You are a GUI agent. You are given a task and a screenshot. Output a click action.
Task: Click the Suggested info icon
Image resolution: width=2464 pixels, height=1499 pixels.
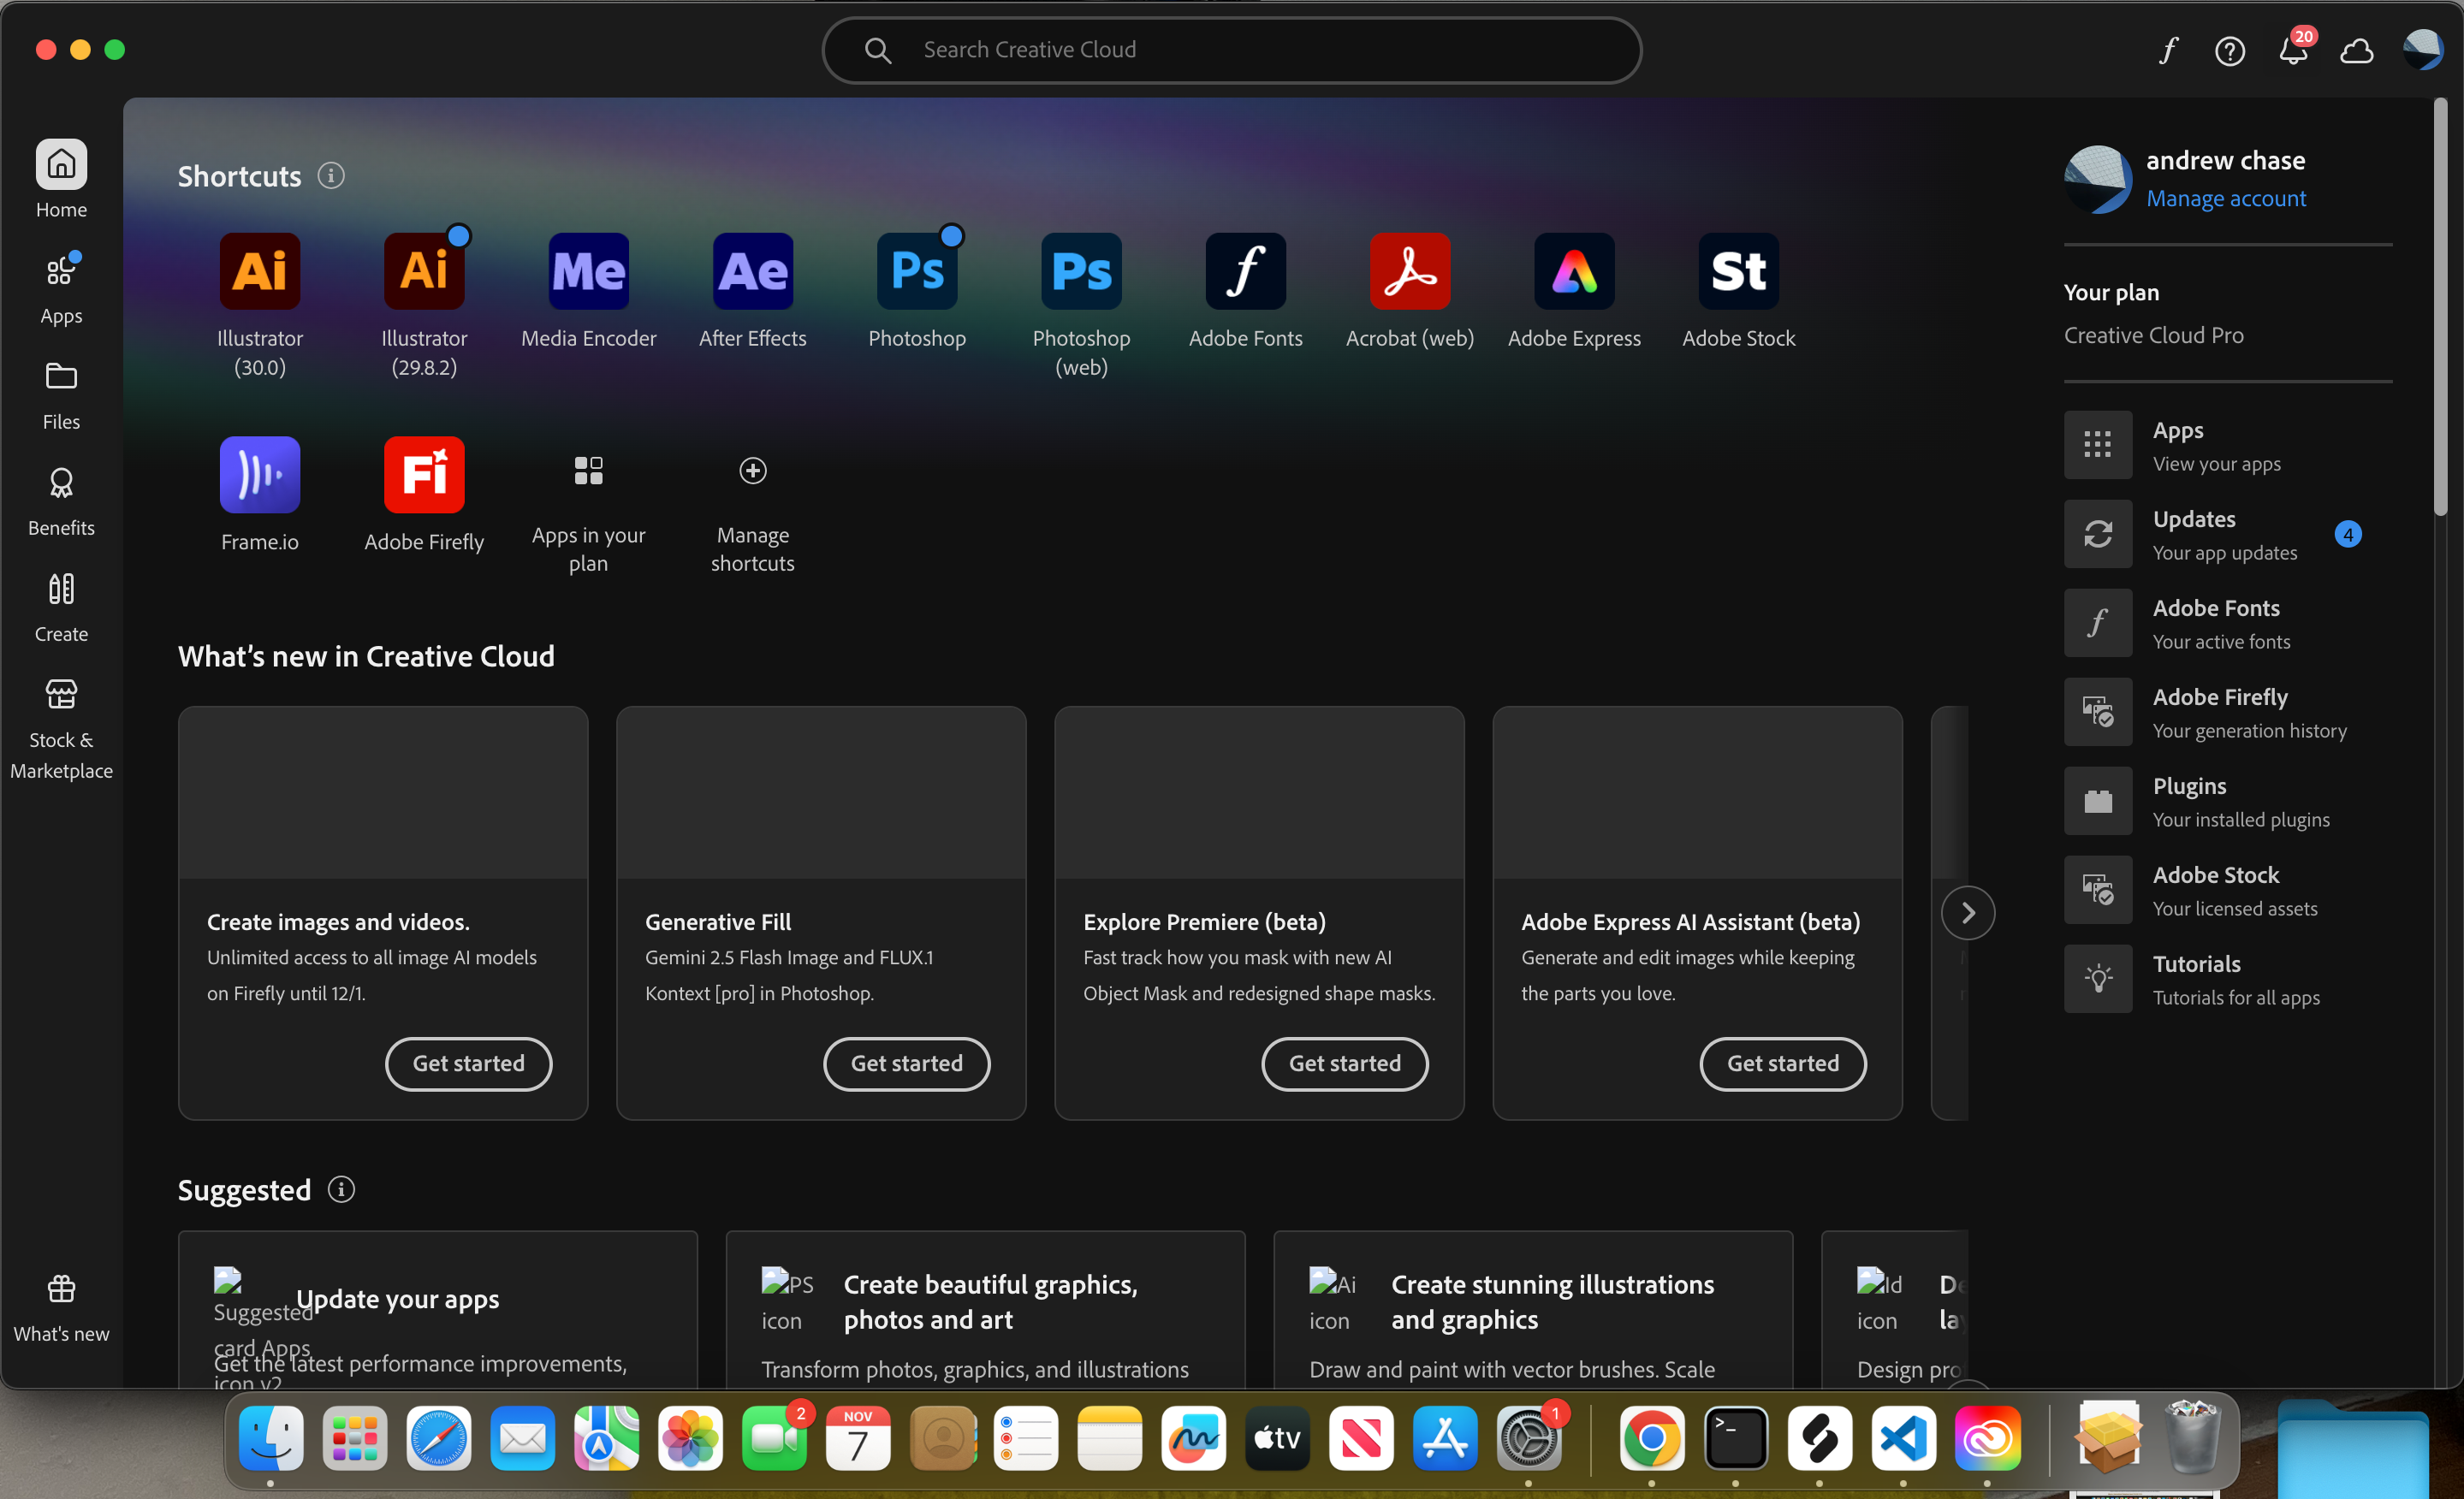pos(341,1189)
